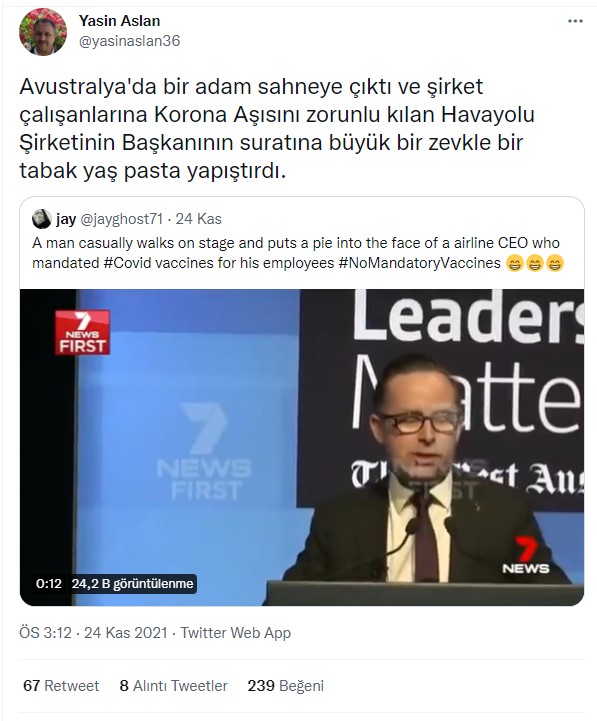View the 239 Beğeni list
The width and height of the screenshot is (597, 721).
click(x=286, y=686)
